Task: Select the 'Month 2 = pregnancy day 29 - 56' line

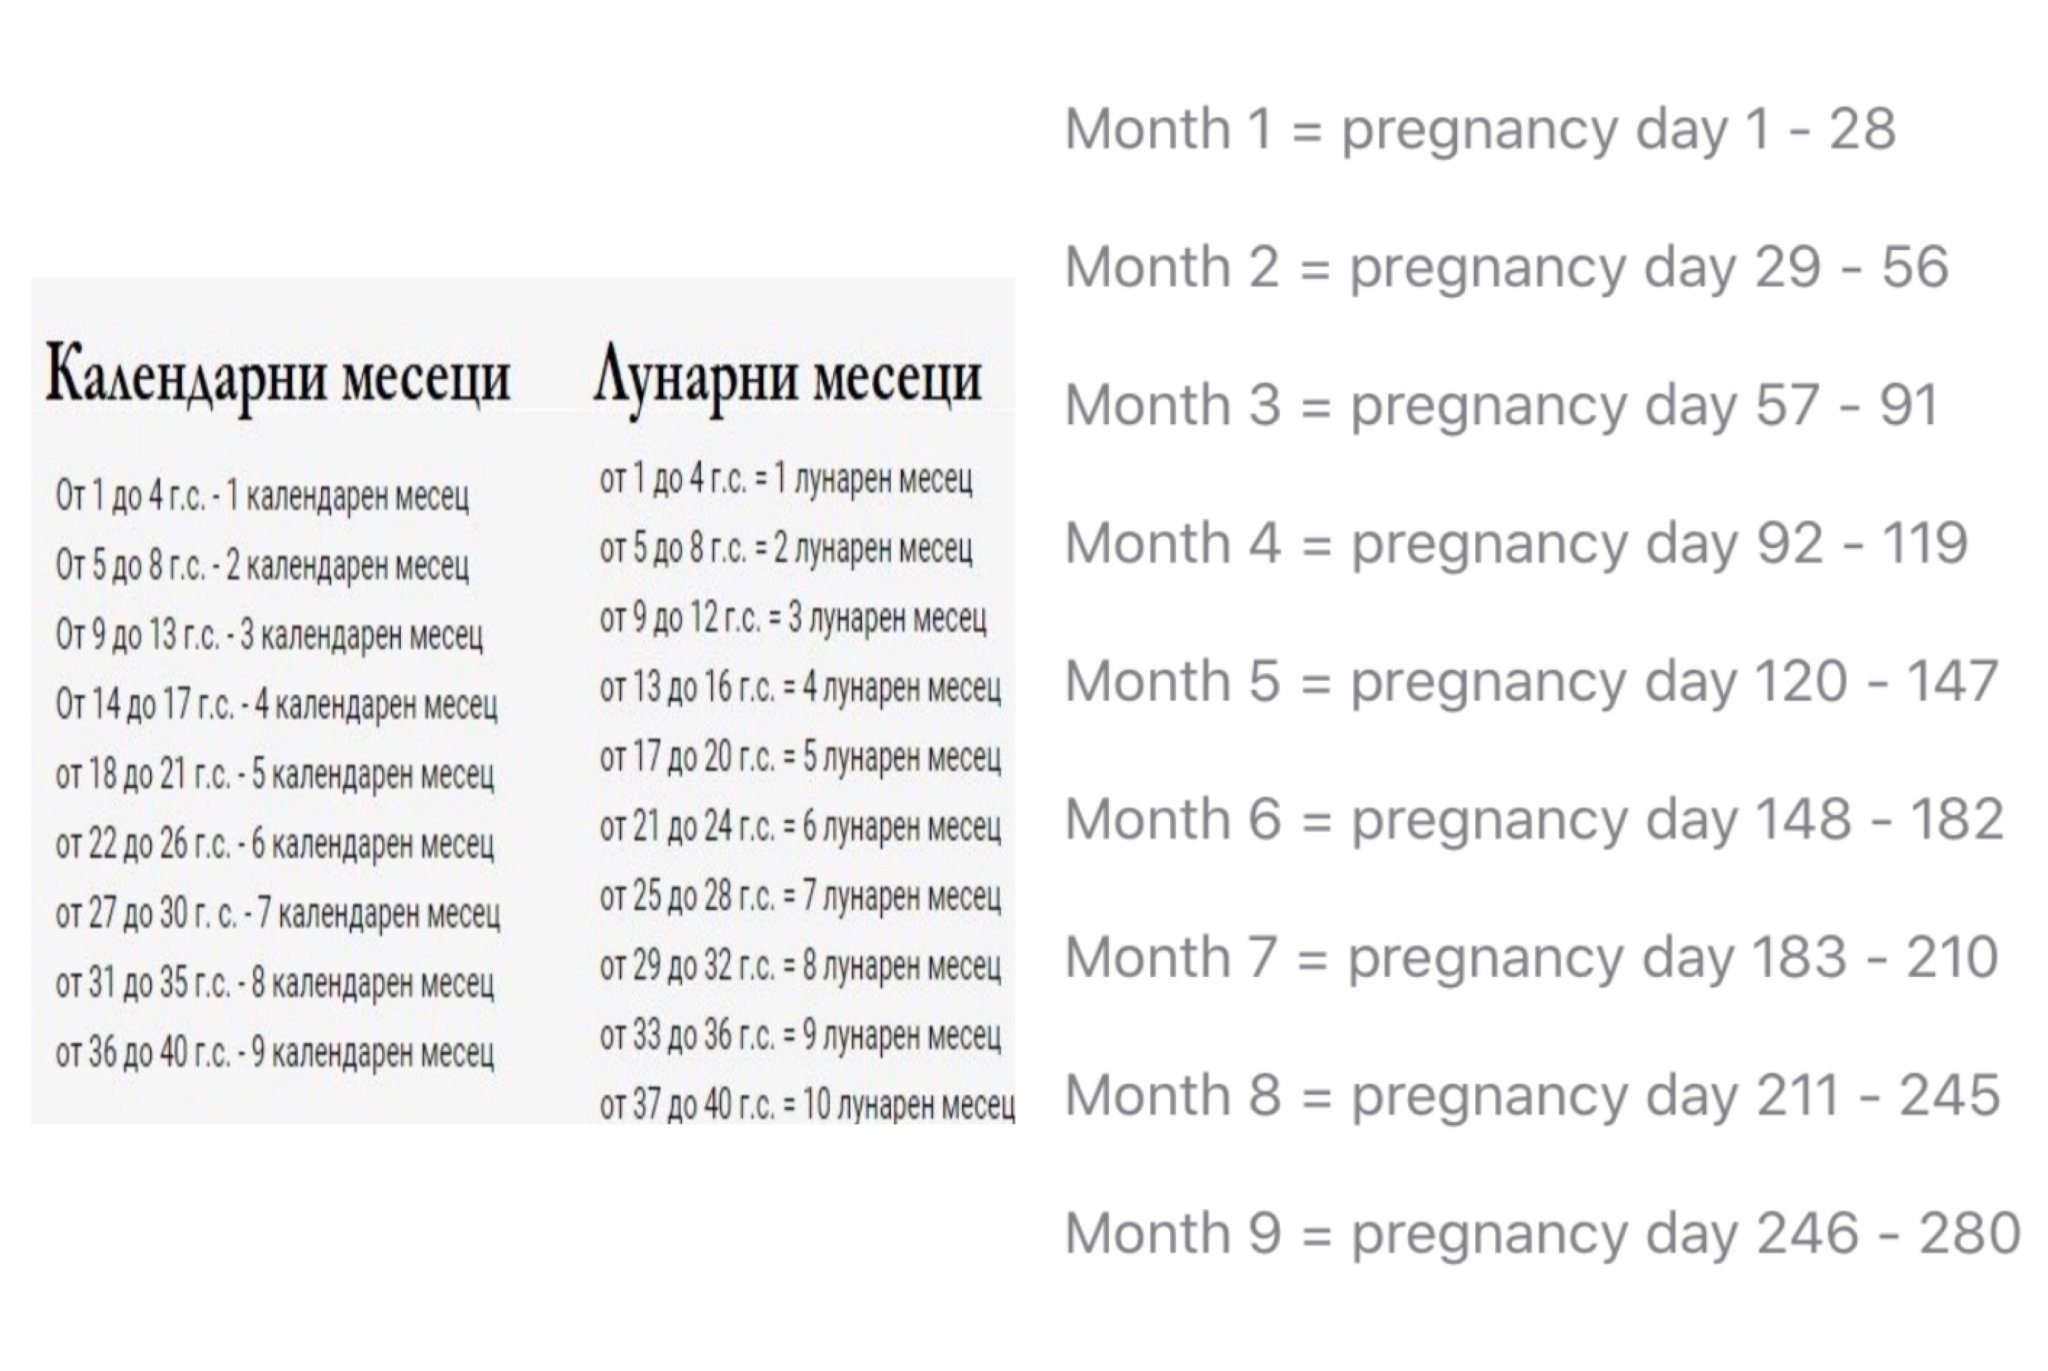Action: click(x=1506, y=268)
